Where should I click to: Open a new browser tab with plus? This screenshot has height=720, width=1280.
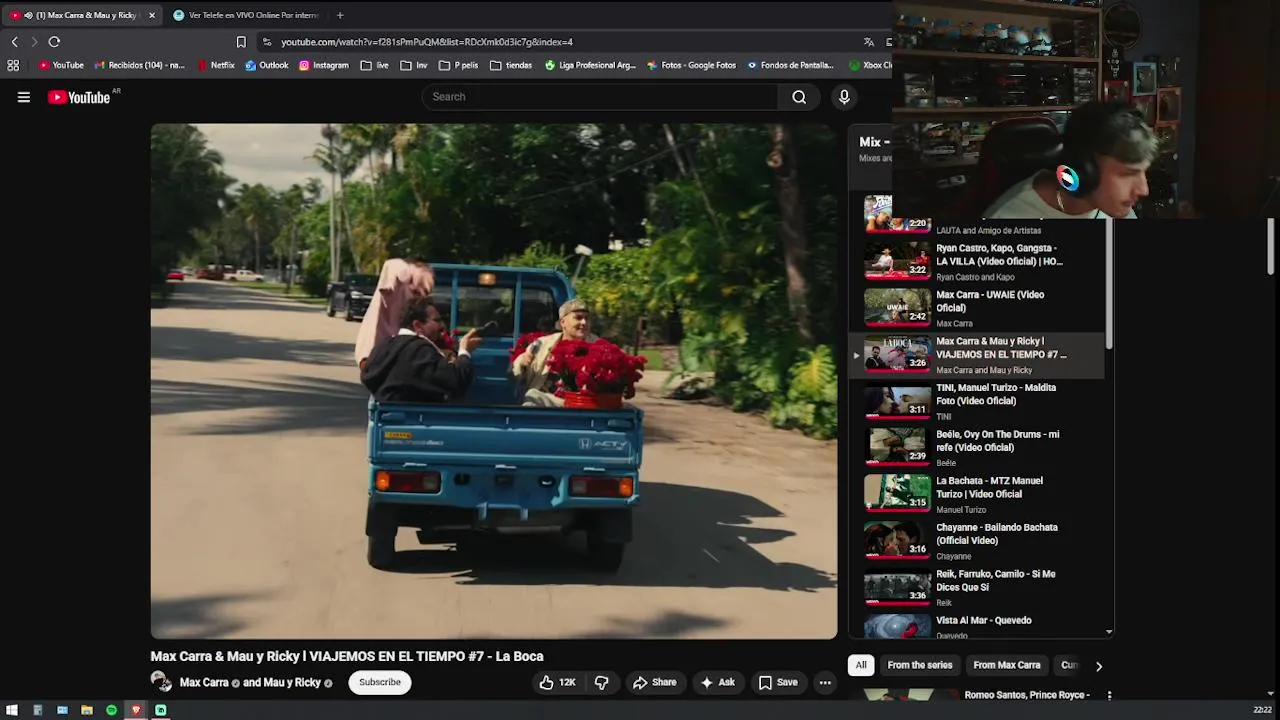pos(340,15)
